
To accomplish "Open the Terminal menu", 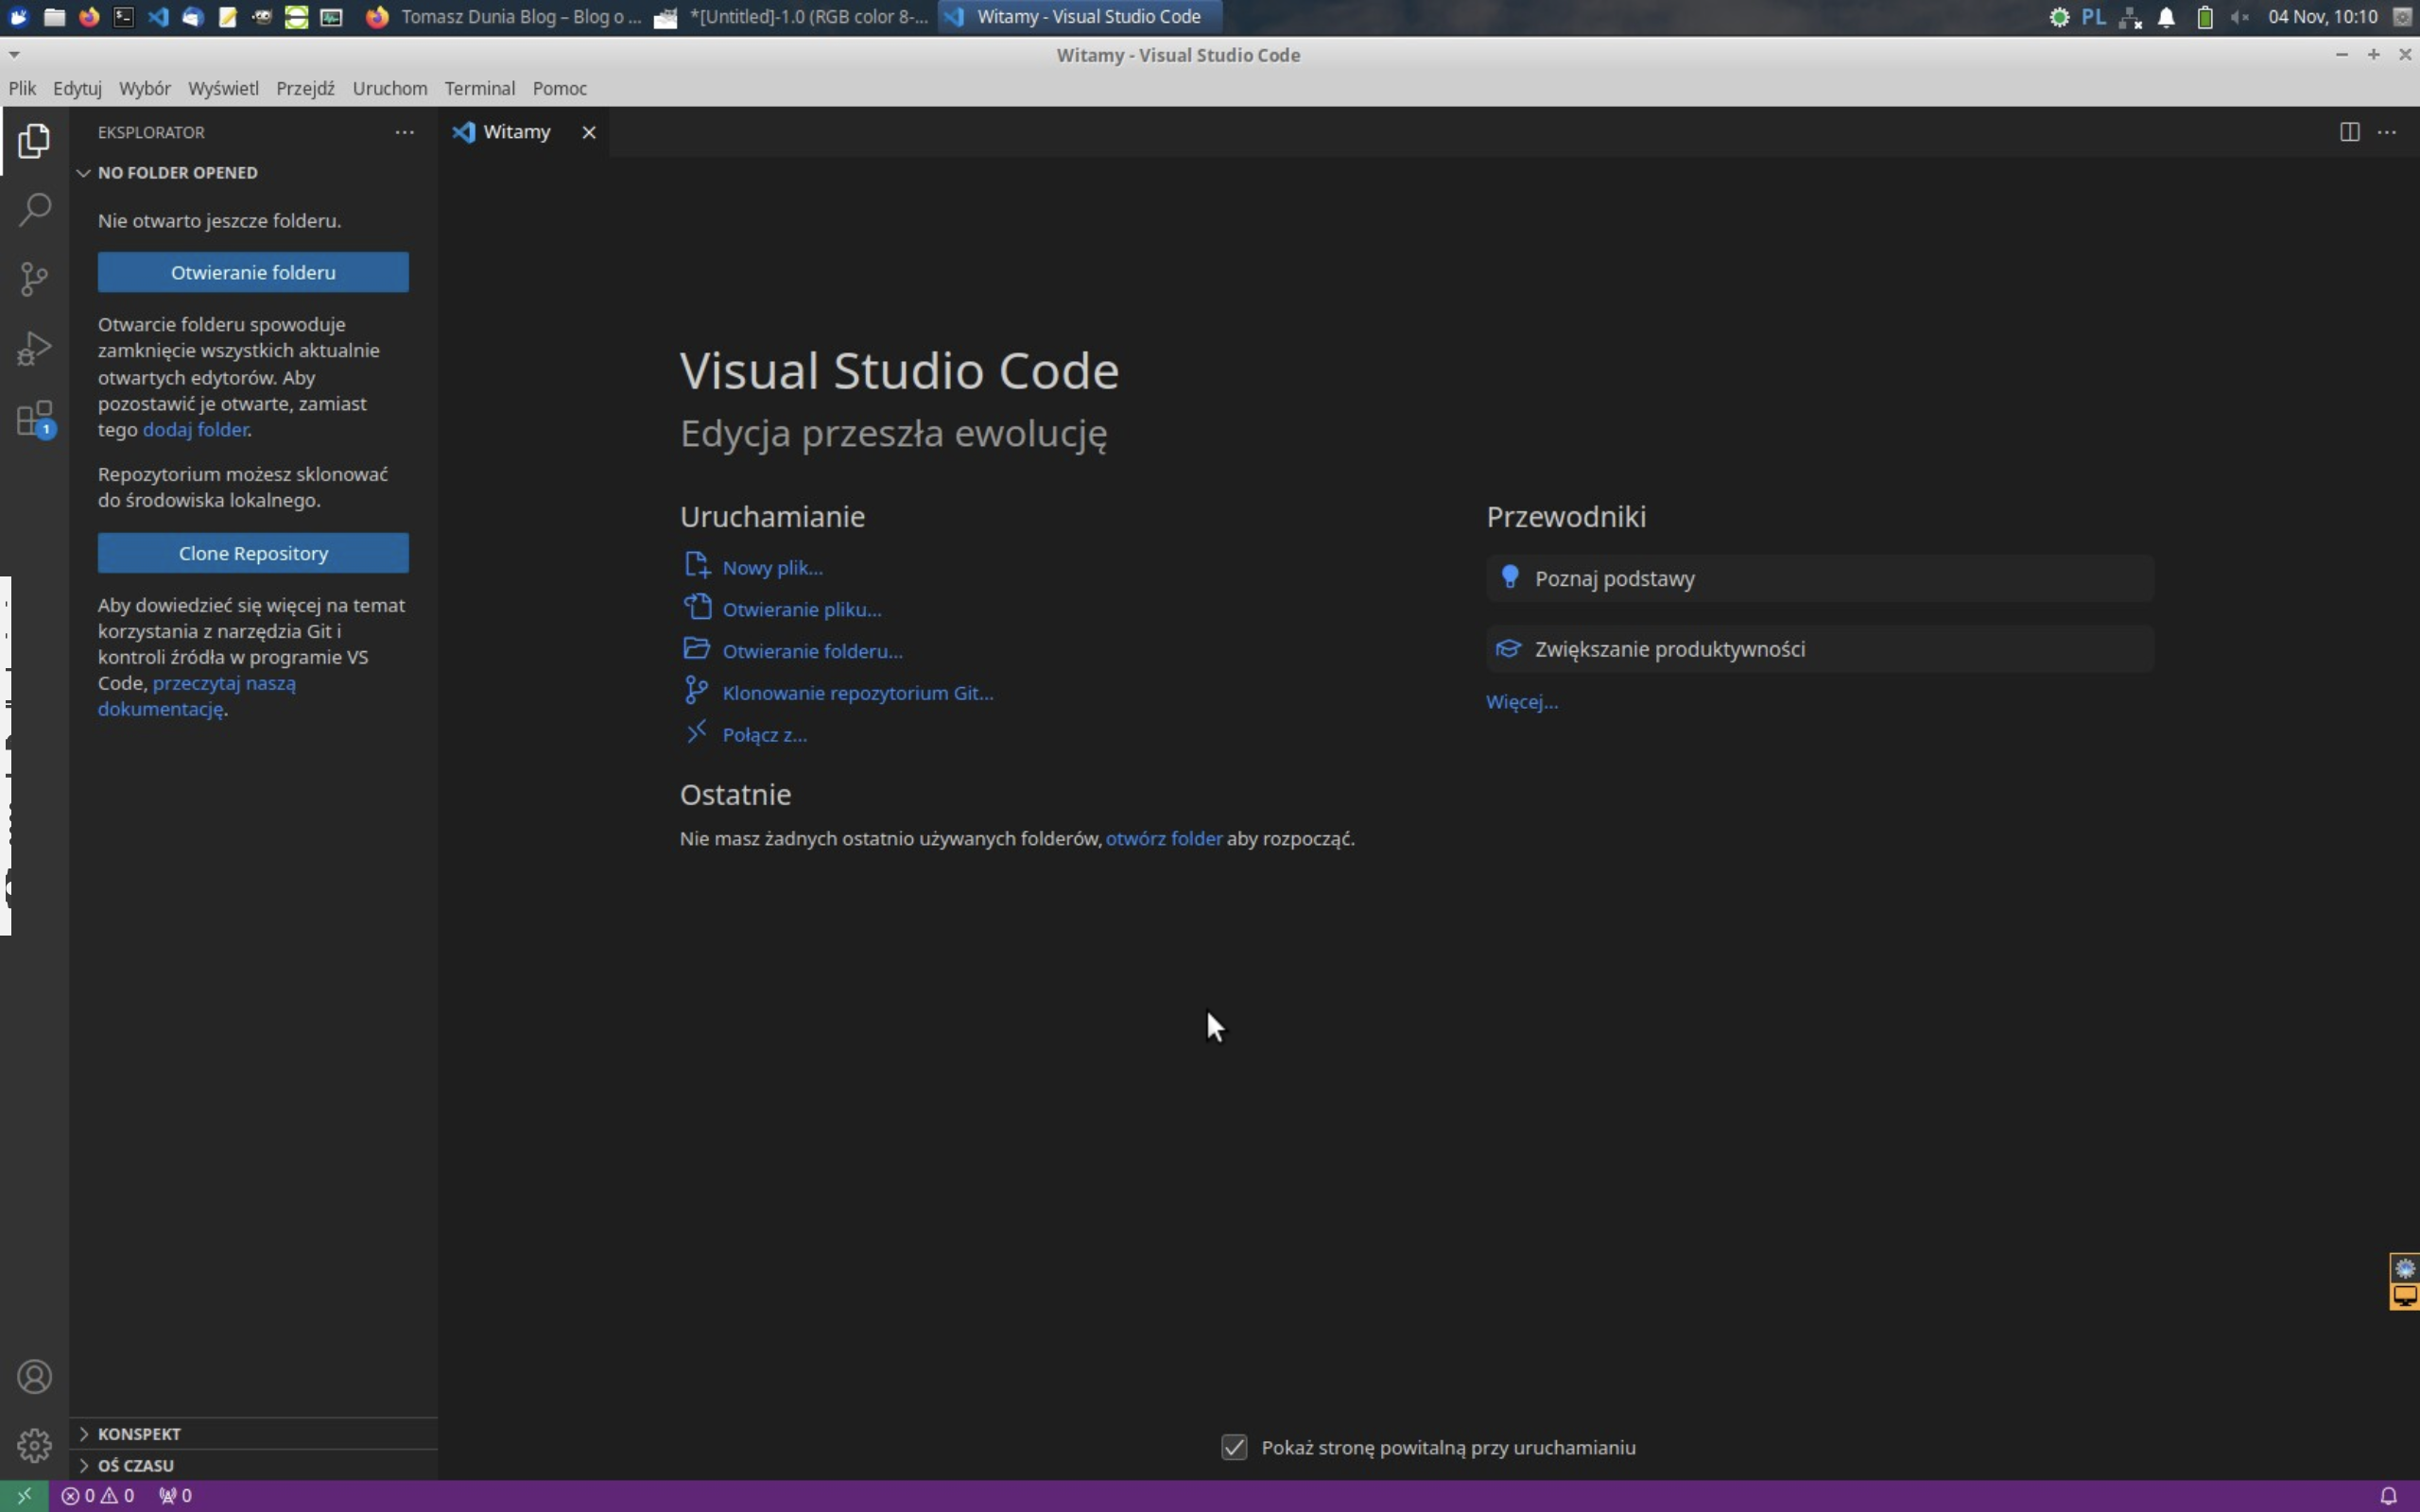I will (479, 88).
